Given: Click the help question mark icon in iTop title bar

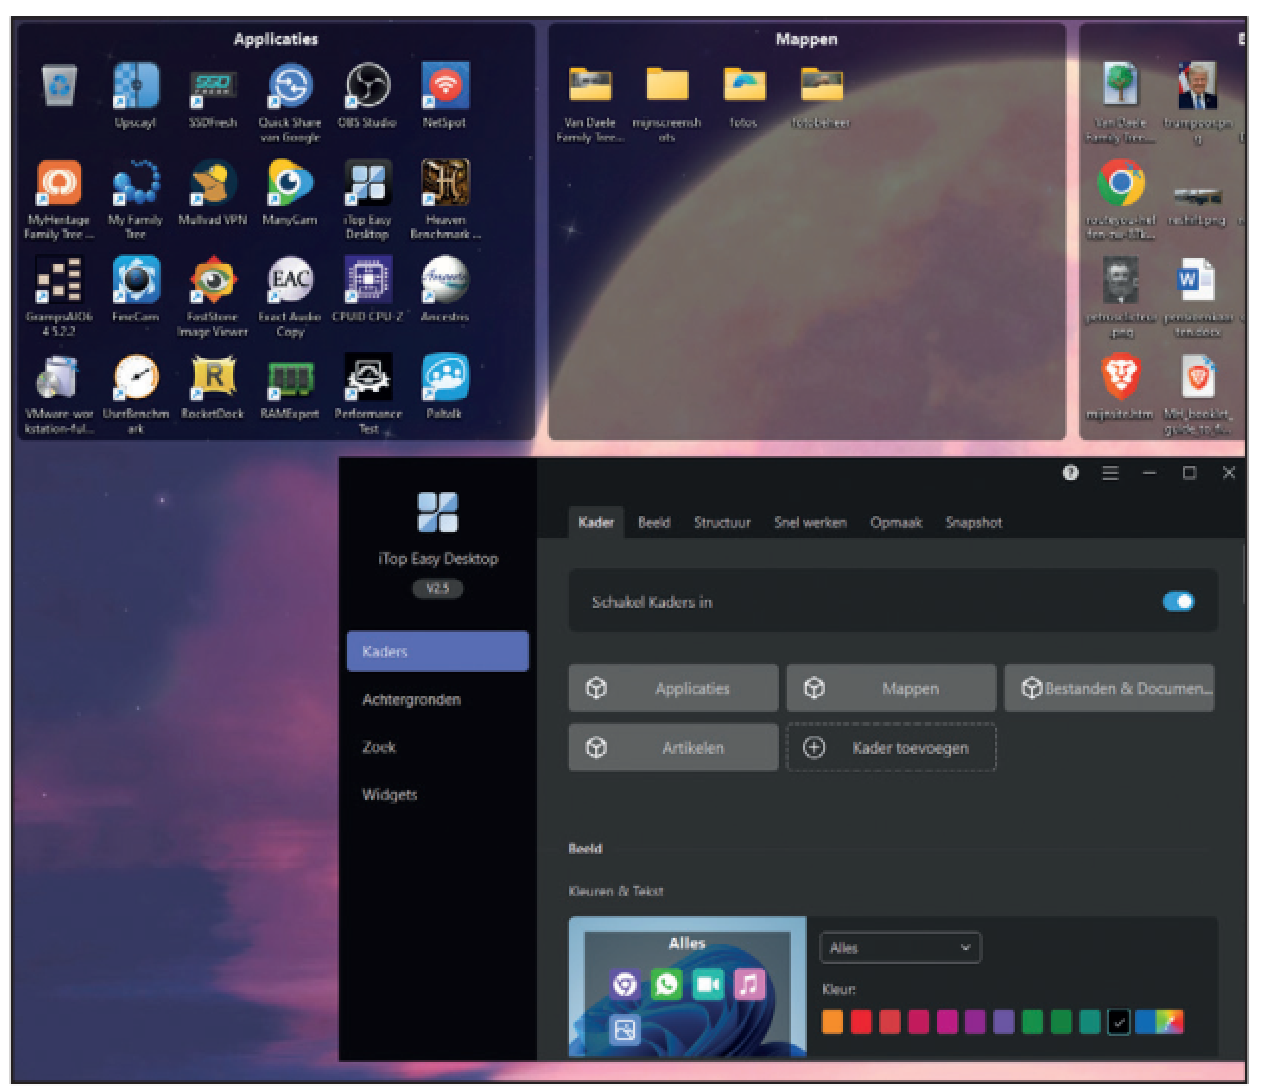Looking at the screenshot, I should (1070, 473).
